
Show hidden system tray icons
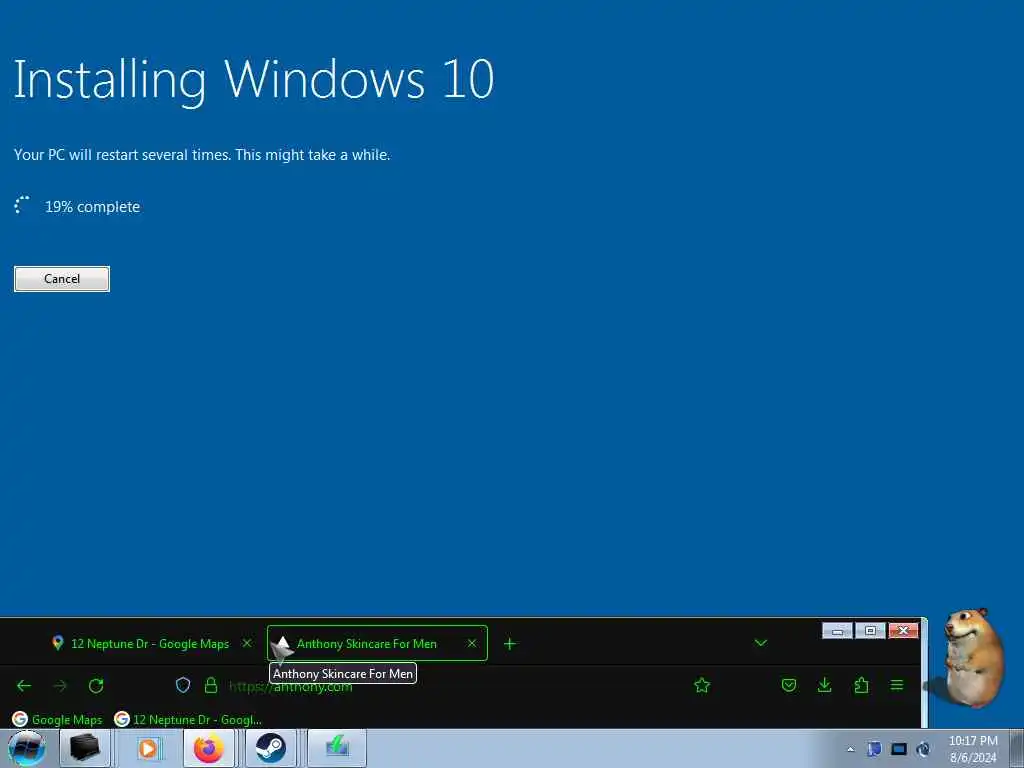pyautogui.click(x=850, y=750)
